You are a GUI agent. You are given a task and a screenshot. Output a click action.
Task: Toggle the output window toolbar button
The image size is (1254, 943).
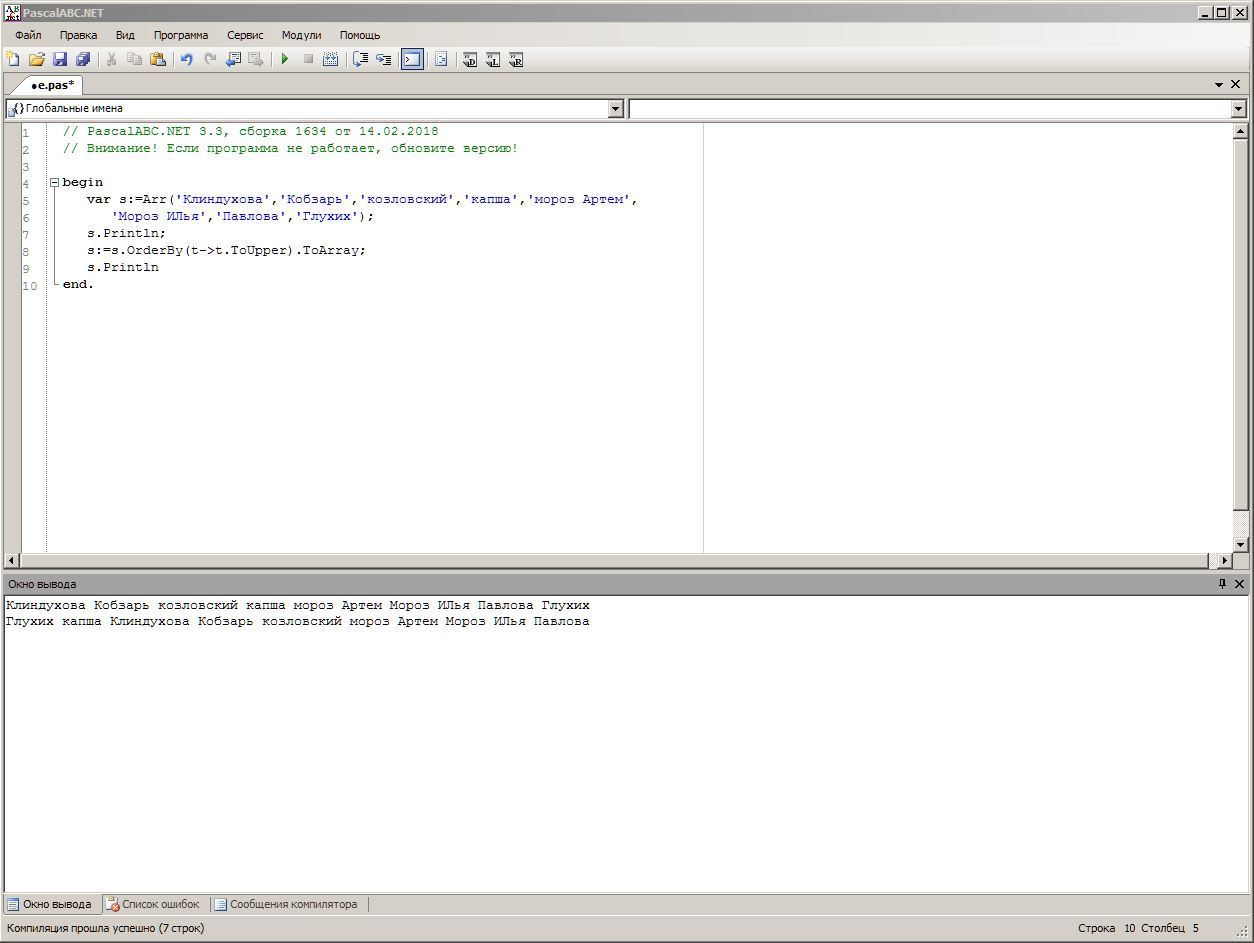pos(412,60)
